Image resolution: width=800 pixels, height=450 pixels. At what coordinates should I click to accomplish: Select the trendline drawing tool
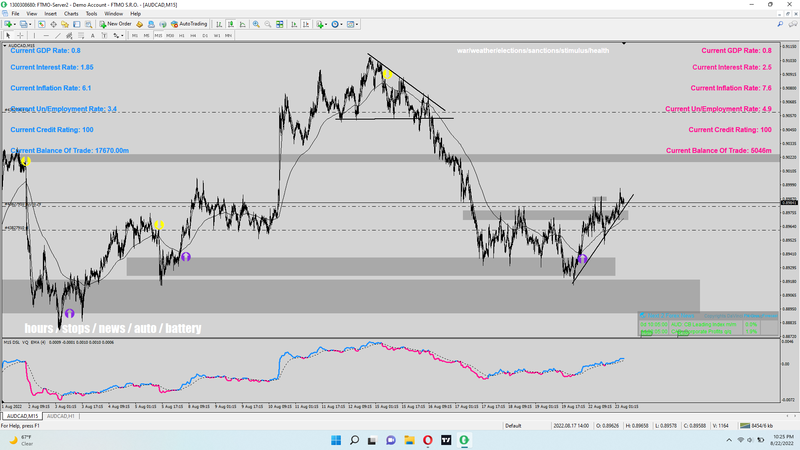pyautogui.click(x=56, y=35)
